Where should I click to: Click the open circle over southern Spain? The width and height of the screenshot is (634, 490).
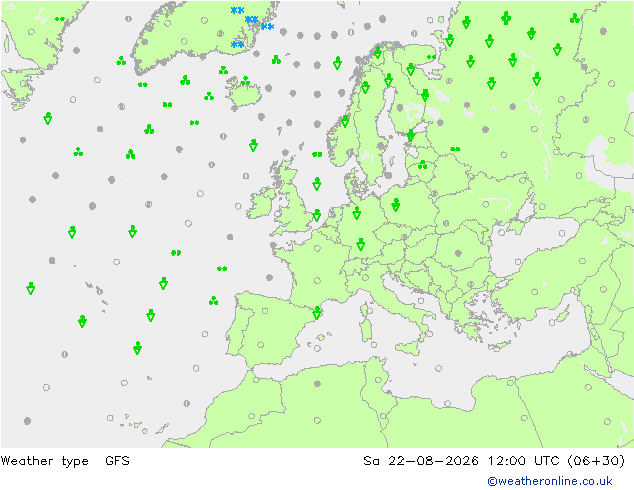pyautogui.click(x=261, y=345)
